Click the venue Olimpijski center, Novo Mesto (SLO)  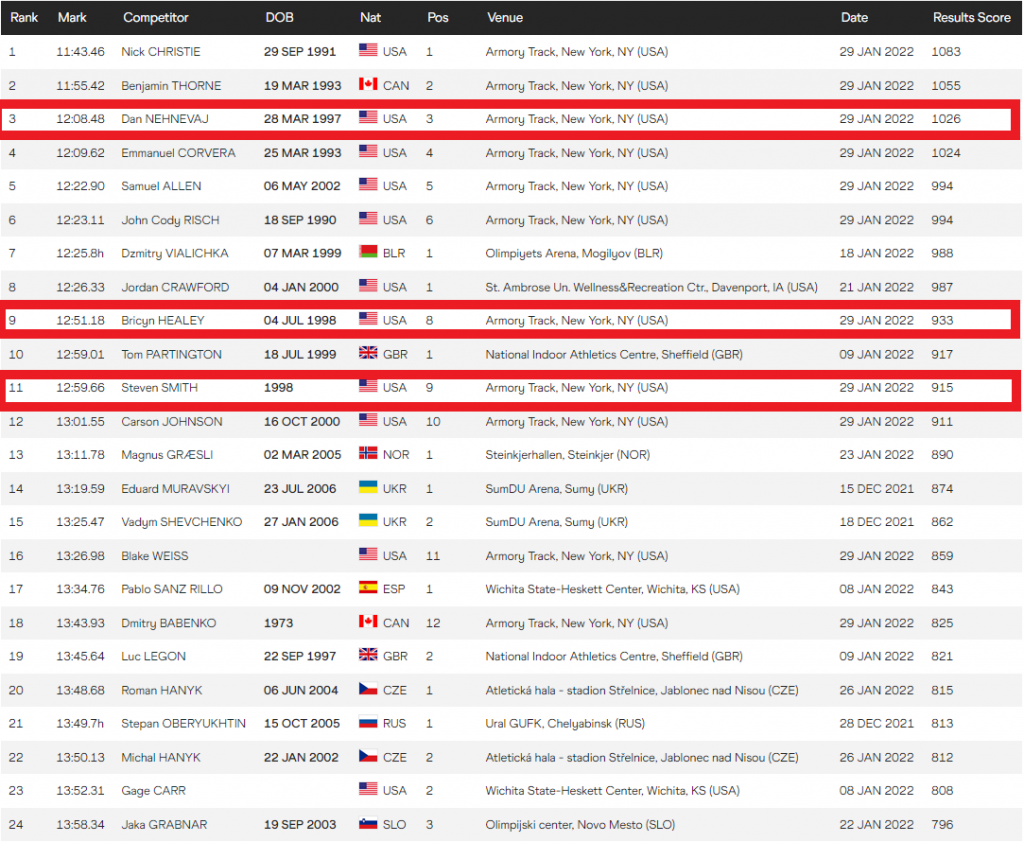(x=580, y=825)
